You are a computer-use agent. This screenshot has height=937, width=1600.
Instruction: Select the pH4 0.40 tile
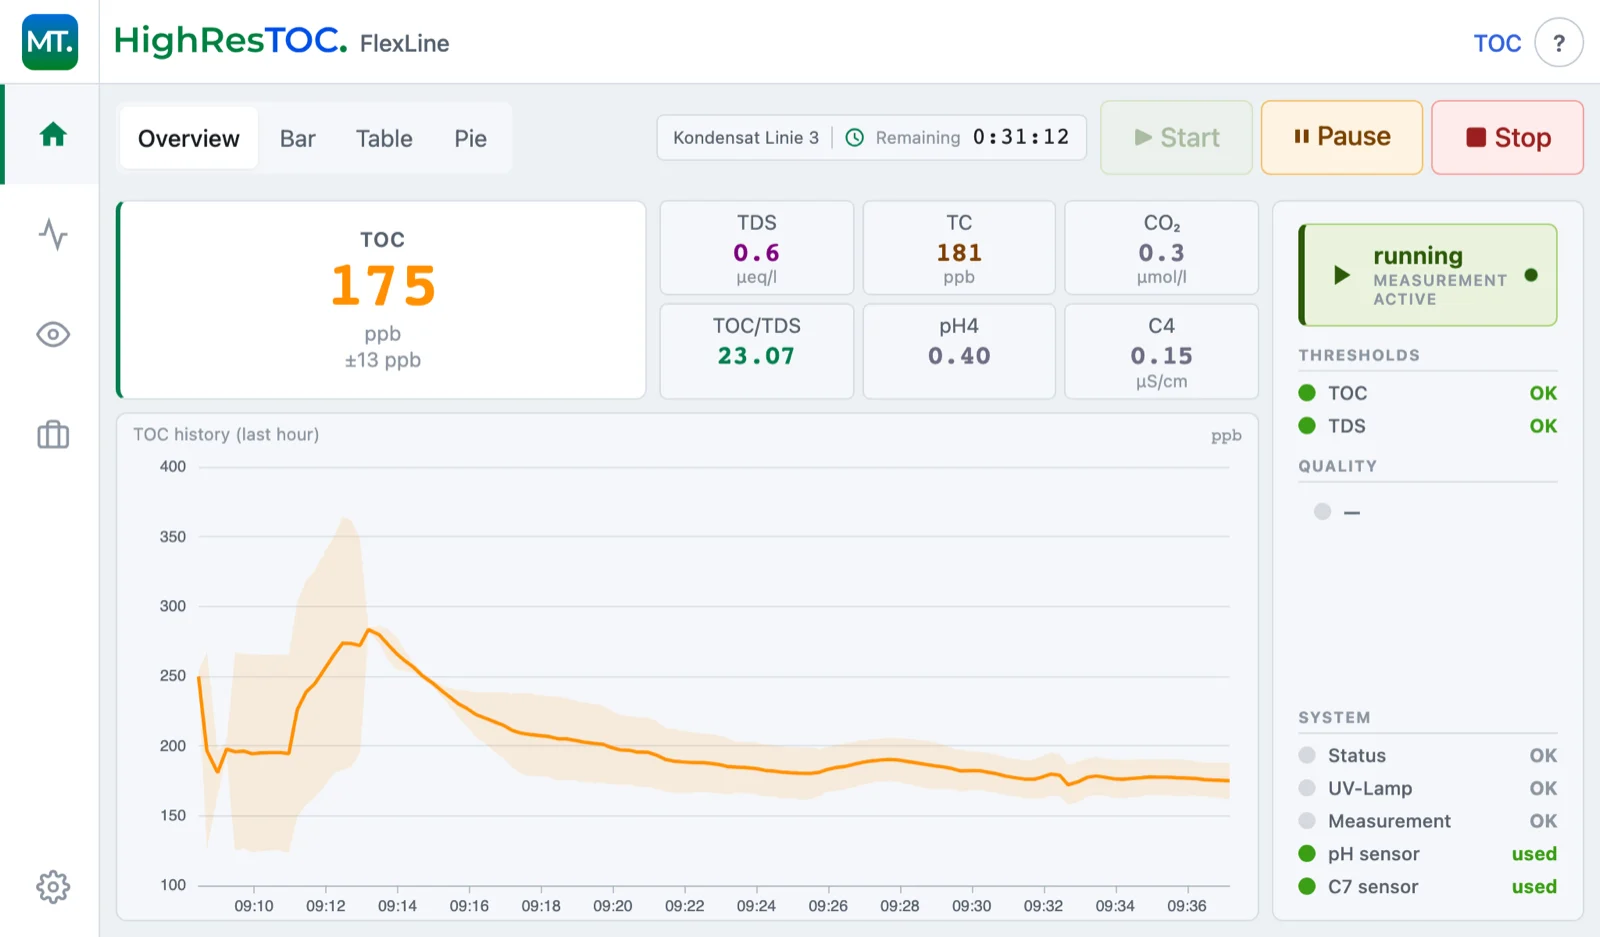click(x=959, y=351)
